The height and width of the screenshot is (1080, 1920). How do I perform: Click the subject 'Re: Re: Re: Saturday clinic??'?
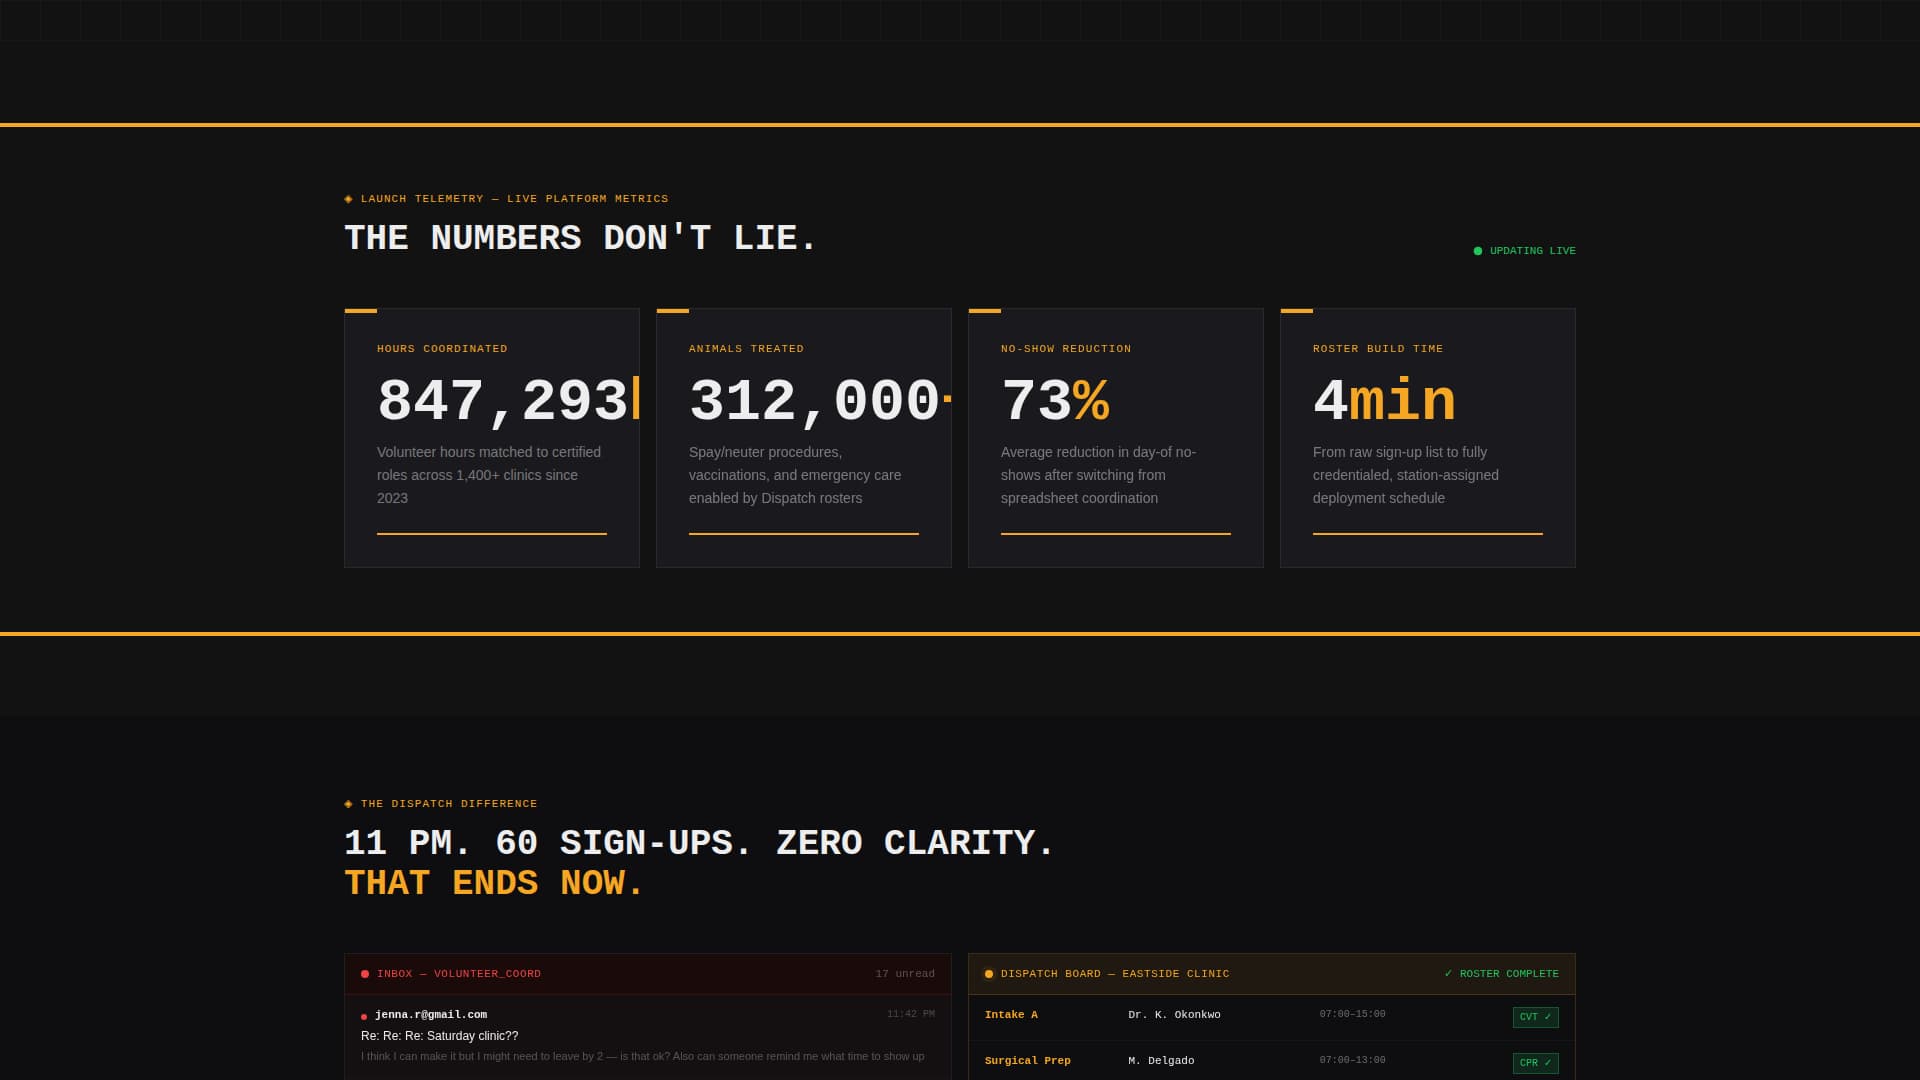click(x=440, y=1036)
